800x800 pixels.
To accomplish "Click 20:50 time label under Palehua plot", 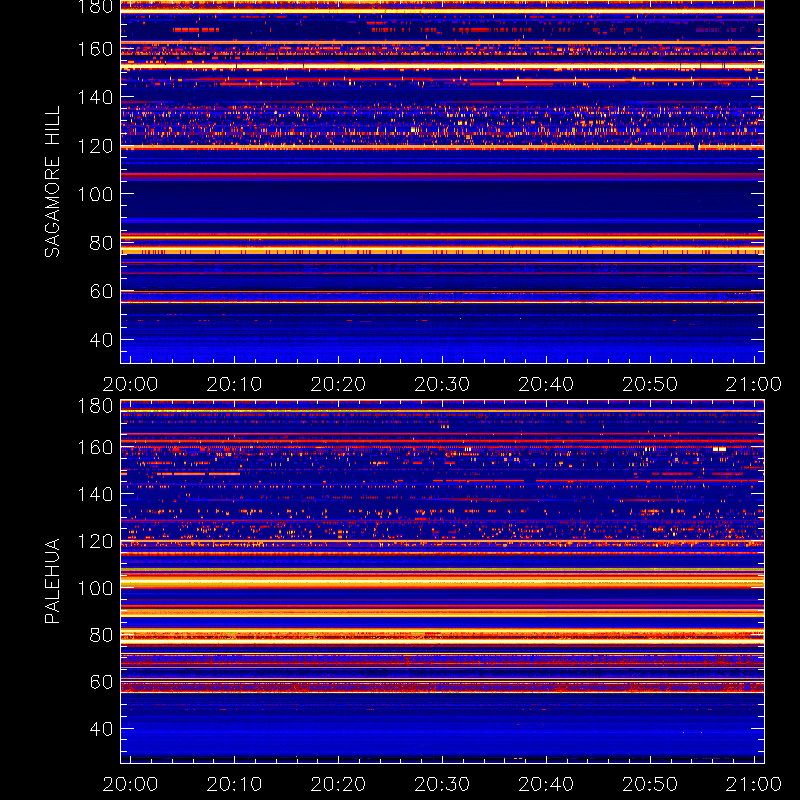I will click(650, 784).
